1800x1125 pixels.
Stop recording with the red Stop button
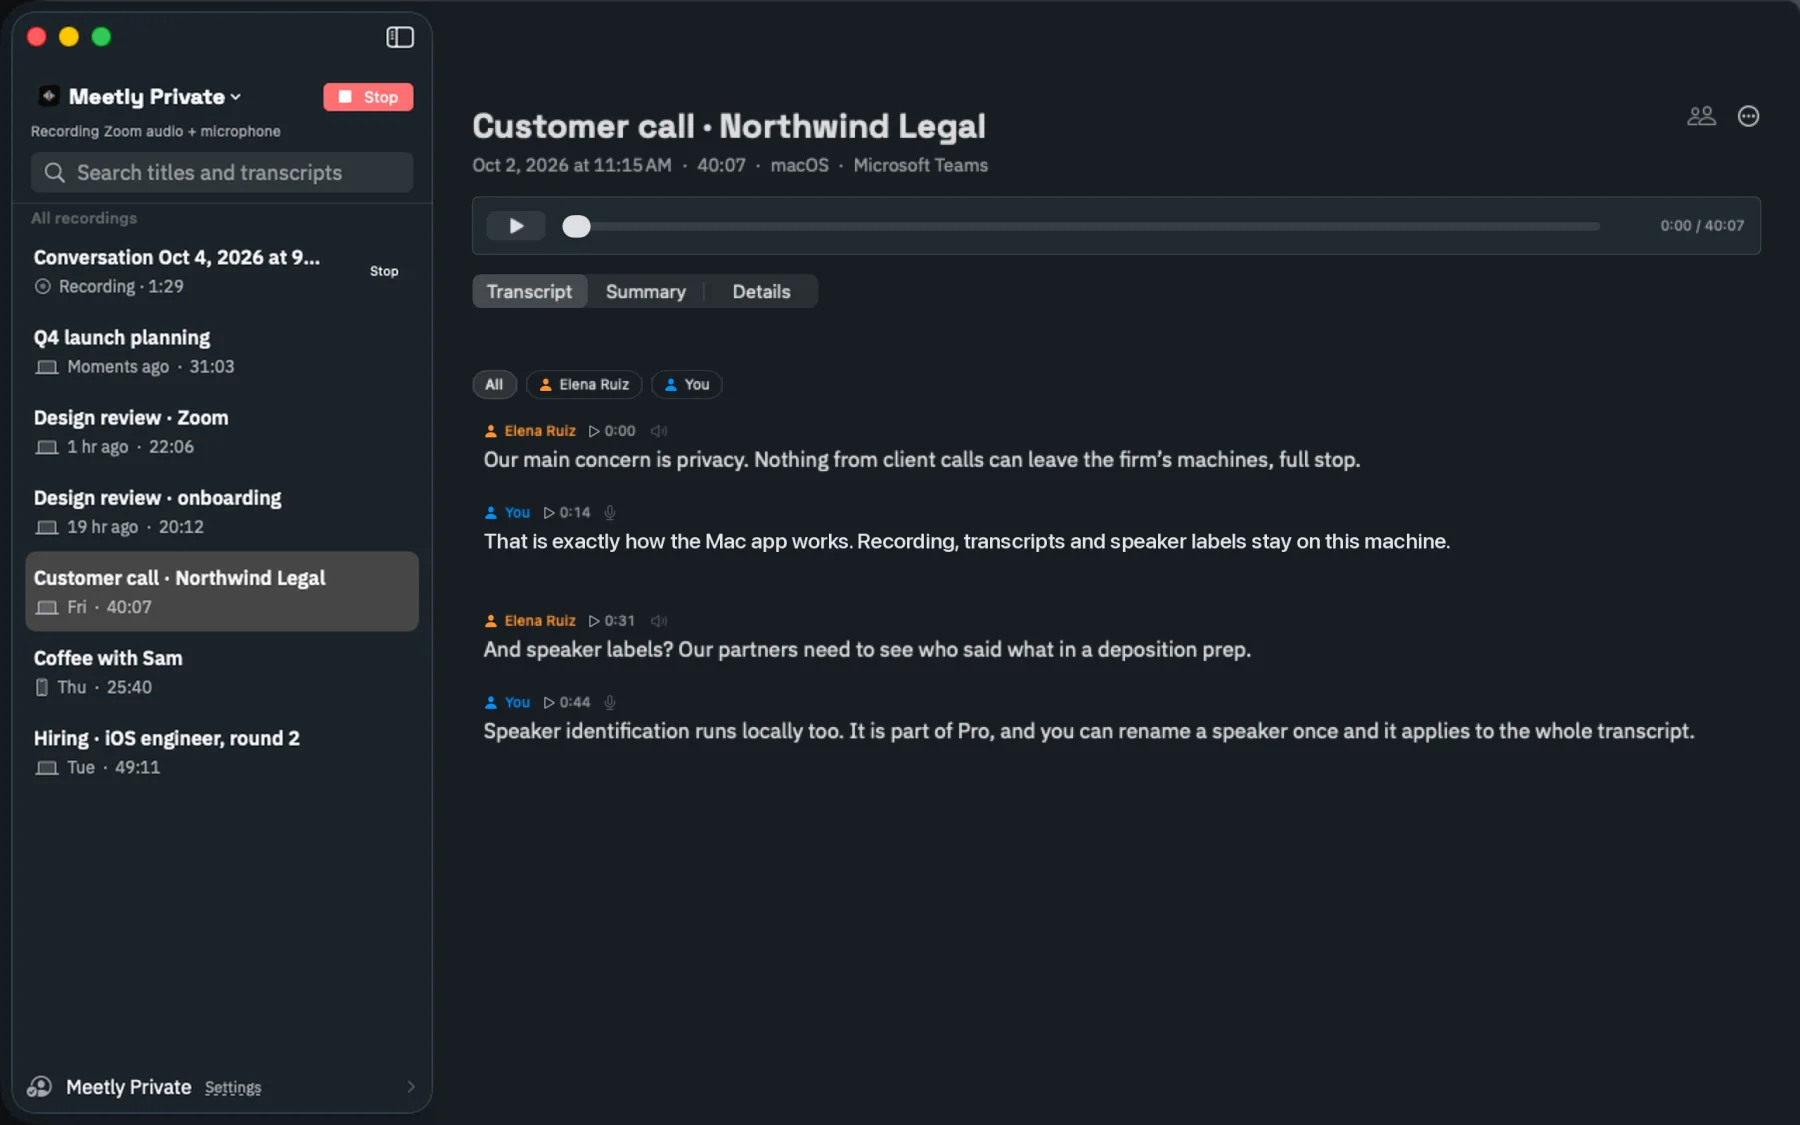click(x=368, y=97)
